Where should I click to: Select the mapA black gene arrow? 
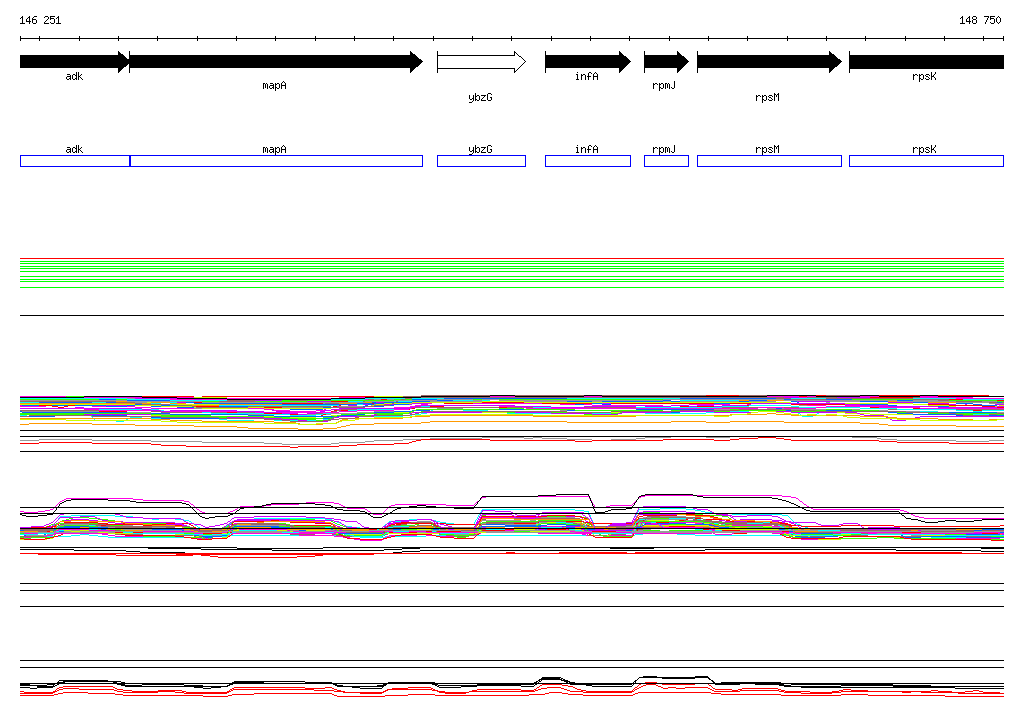tap(276, 62)
